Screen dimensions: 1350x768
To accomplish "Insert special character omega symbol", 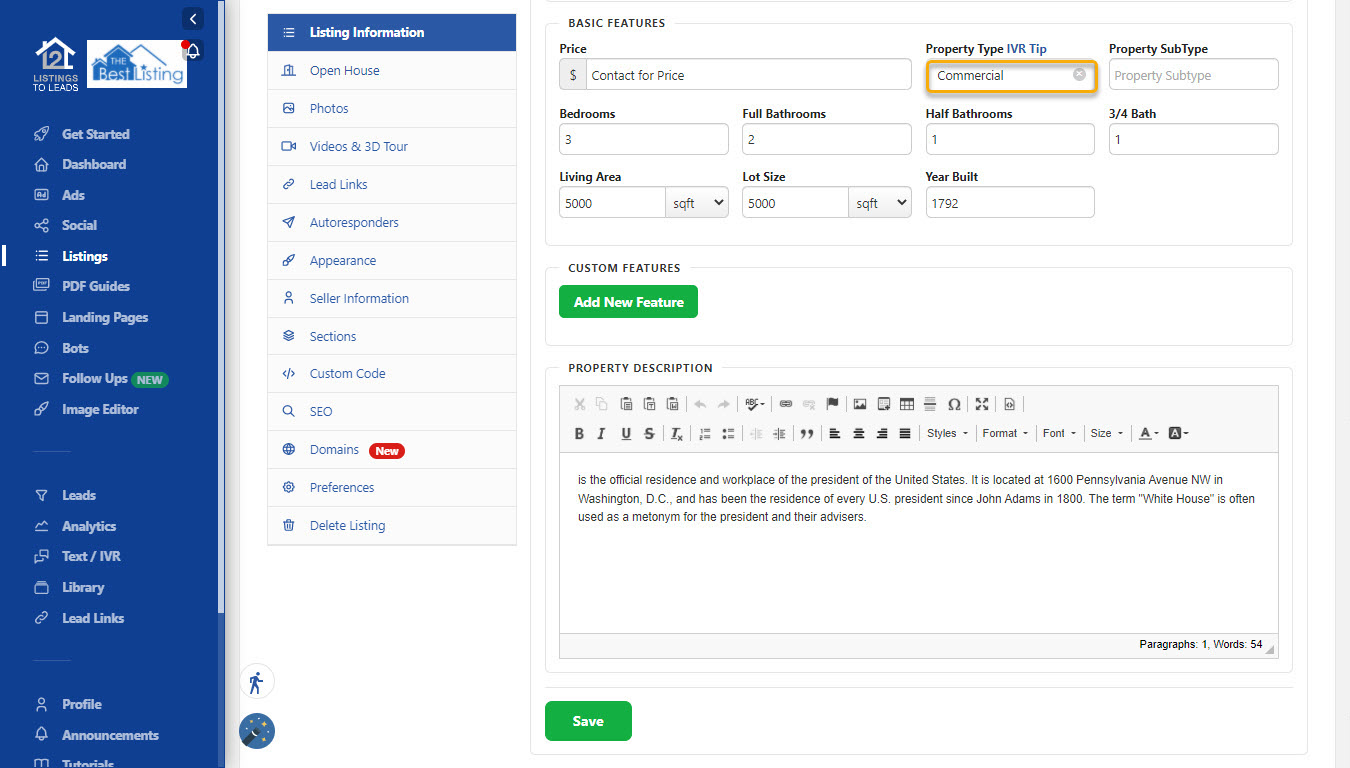I will (x=954, y=404).
